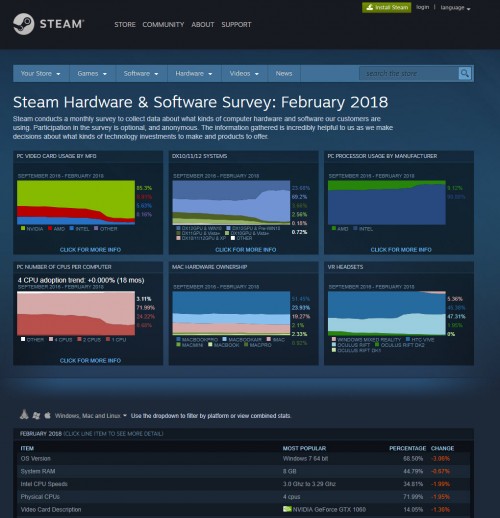Click the PERCENTAGE column header
The width and height of the screenshot is (500, 518).
click(x=407, y=448)
